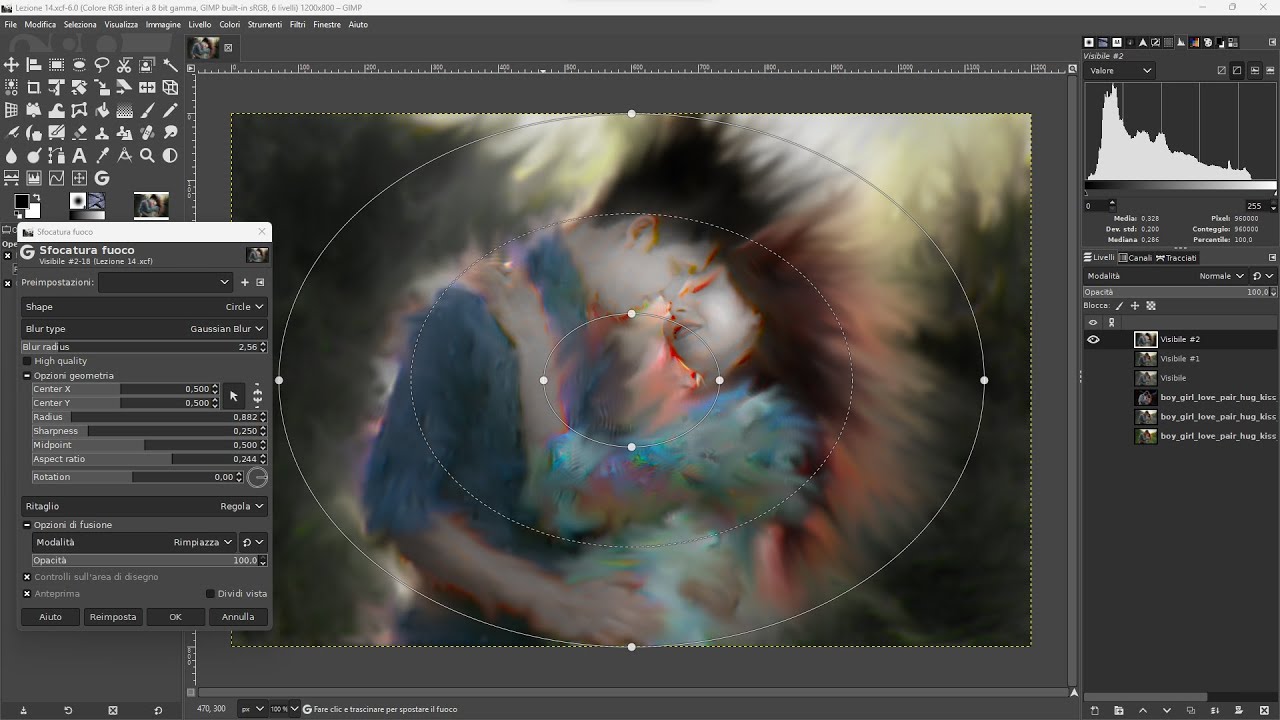Select the Fuzzy Select magic wand
The image size is (1280, 720).
pos(170,64)
